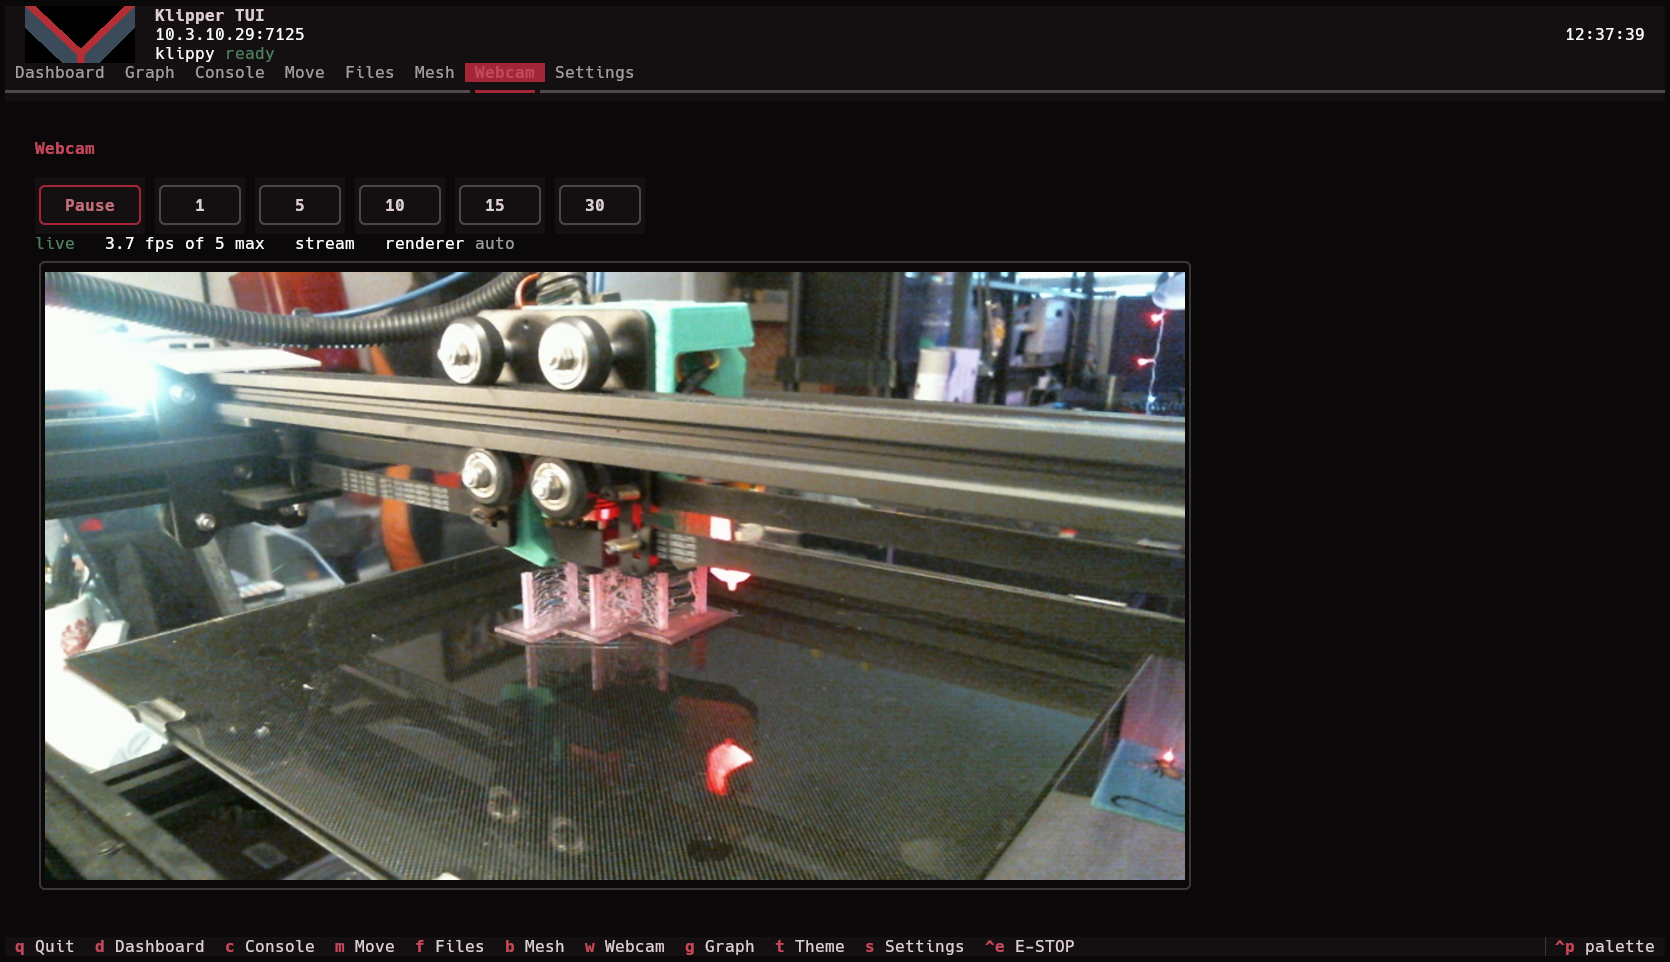Click the 'live' status text
Viewport: 1670px width, 962px height.
(x=55, y=243)
